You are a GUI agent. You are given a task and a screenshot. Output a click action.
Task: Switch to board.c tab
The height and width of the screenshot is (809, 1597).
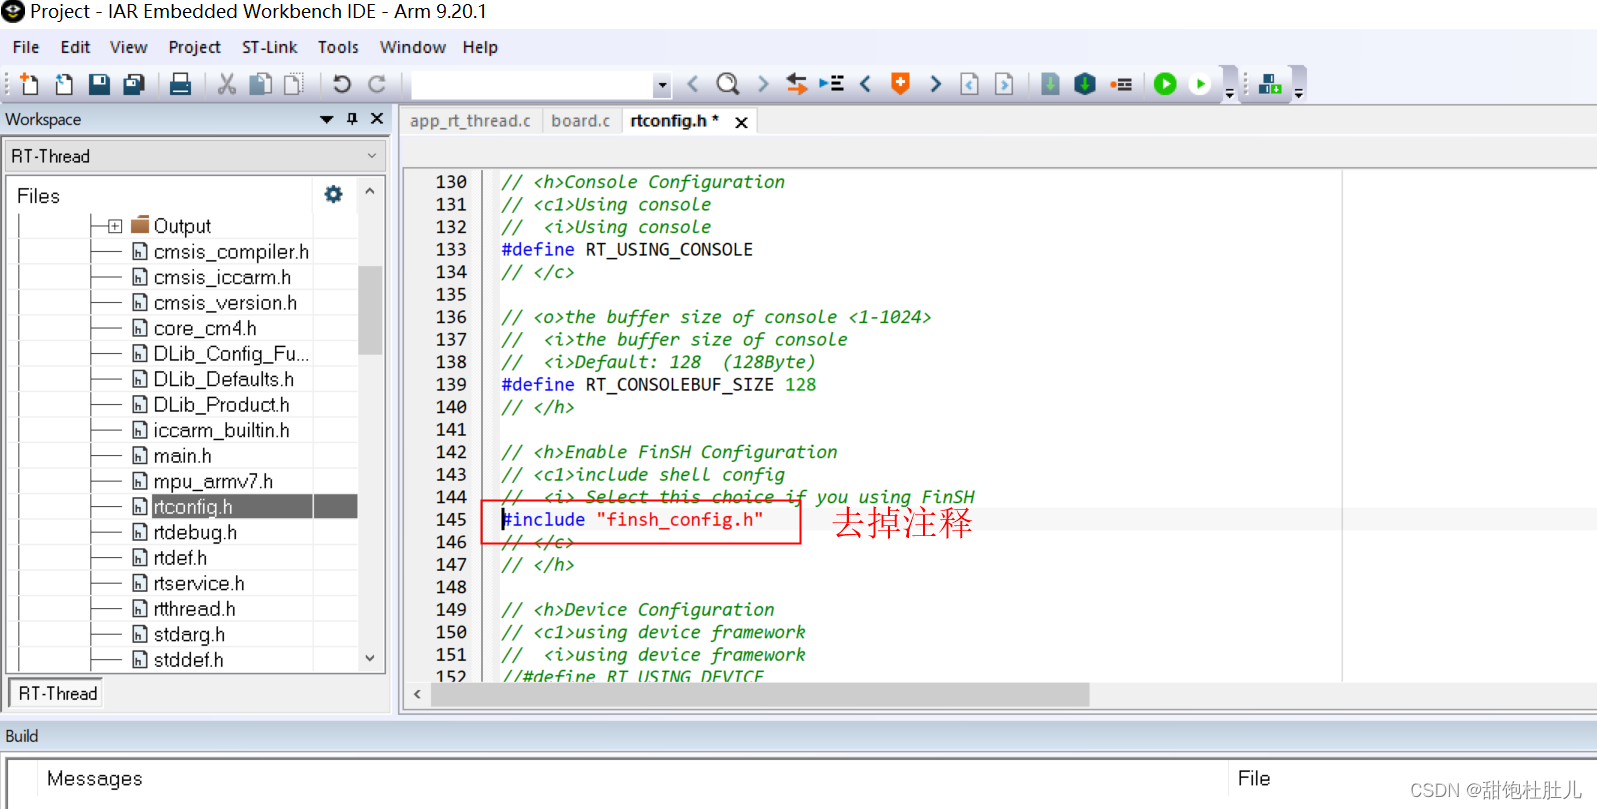[x=580, y=121]
